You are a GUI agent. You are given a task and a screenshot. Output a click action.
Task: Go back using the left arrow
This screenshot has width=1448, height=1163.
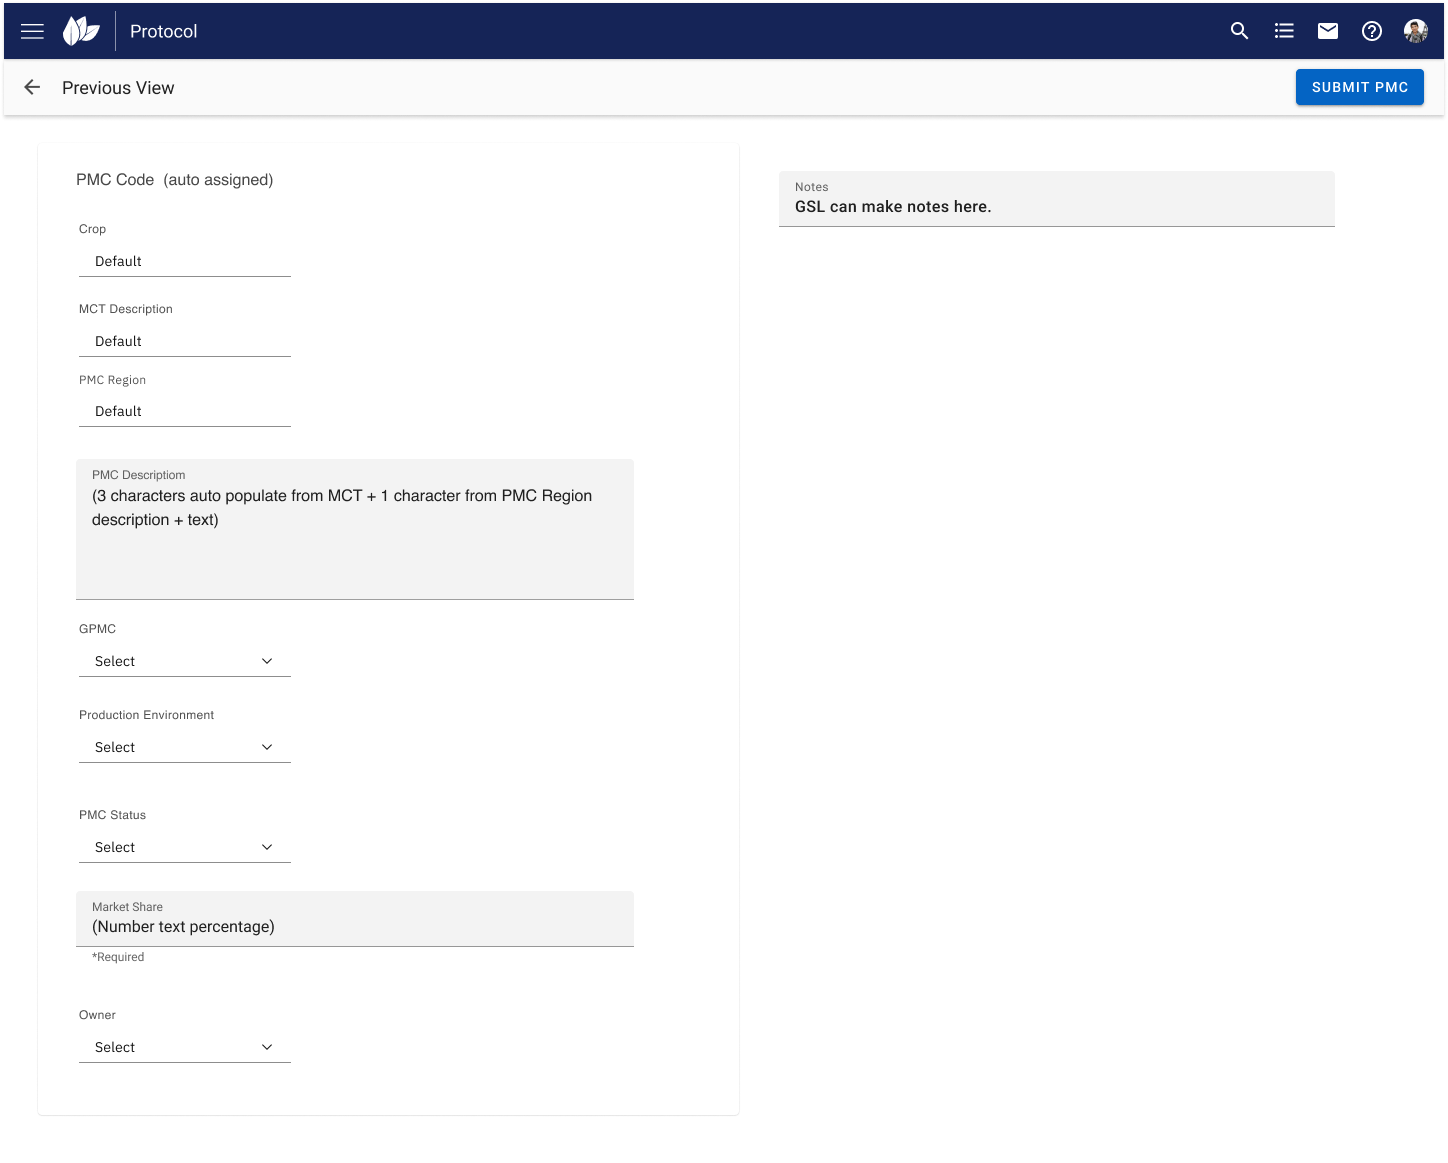(x=32, y=88)
